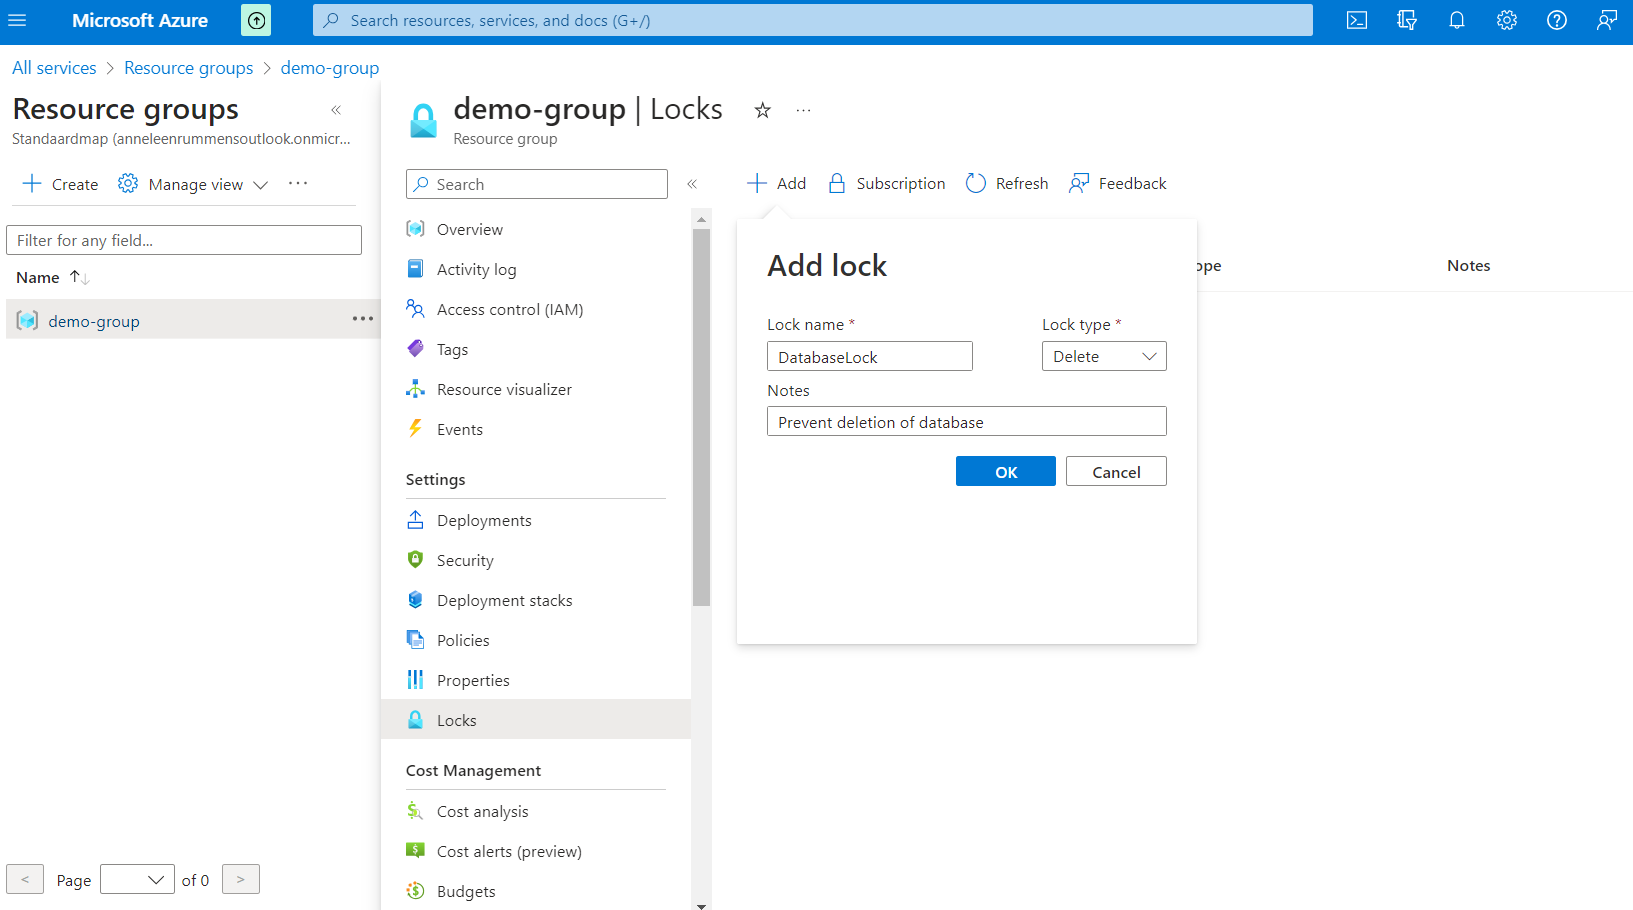Focus the global Azure search bar
This screenshot has width=1633, height=910.
tap(813, 20)
